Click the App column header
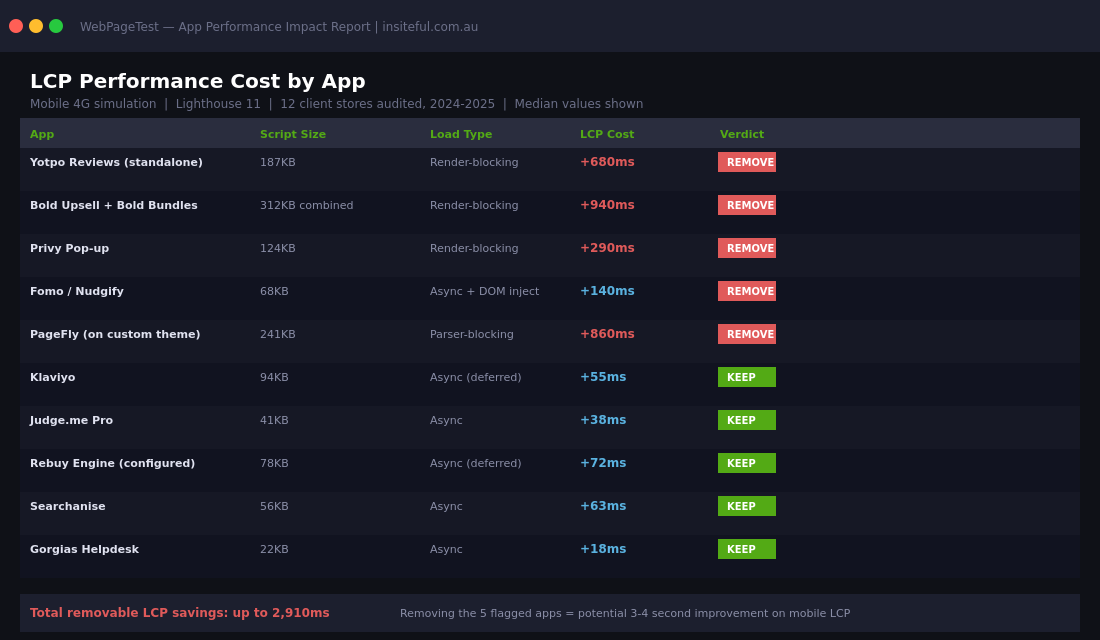This screenshot has width=1100, height=640. (x=42, y=134)
